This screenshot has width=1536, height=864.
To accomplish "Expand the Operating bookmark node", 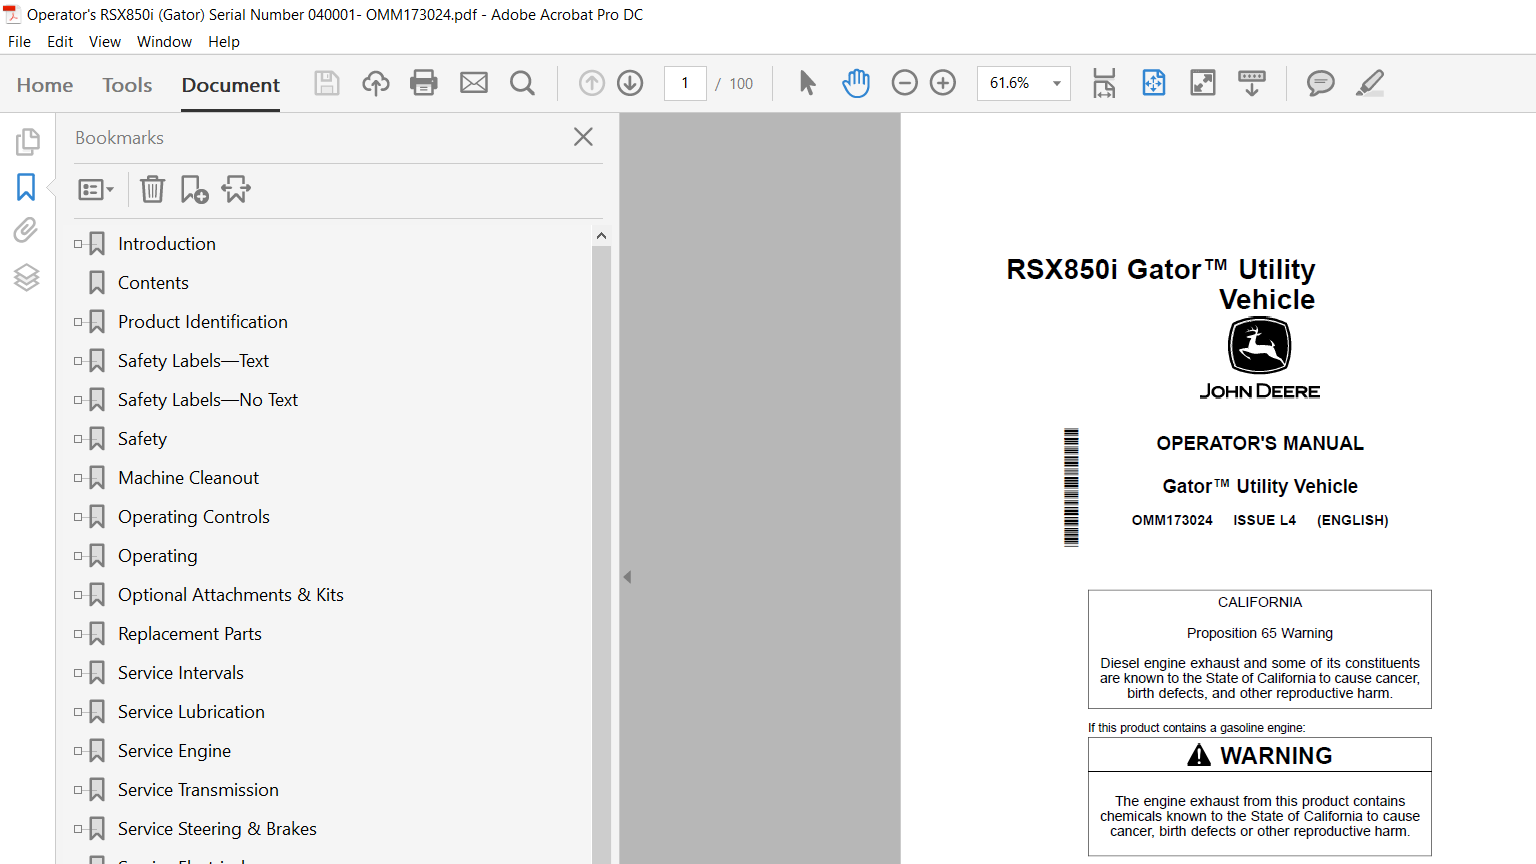I will pyautogui.click(x=78, y=556).
